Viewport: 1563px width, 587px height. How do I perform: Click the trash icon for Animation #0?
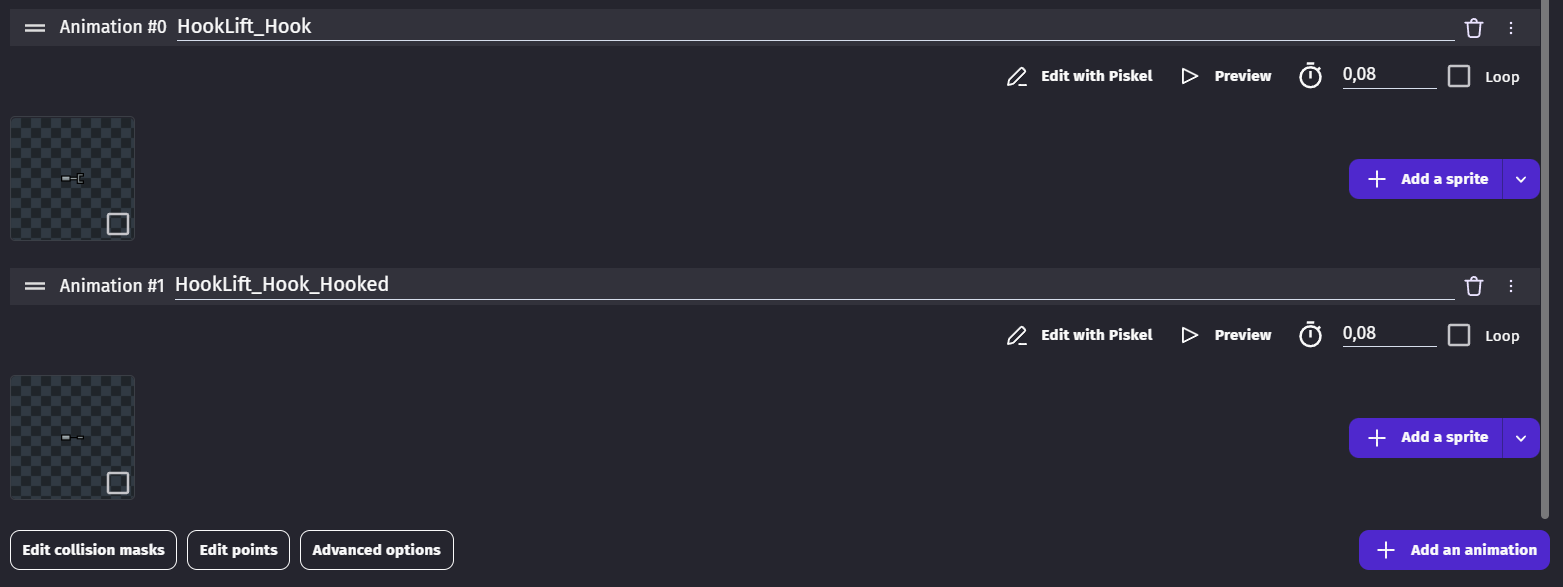1473,28
